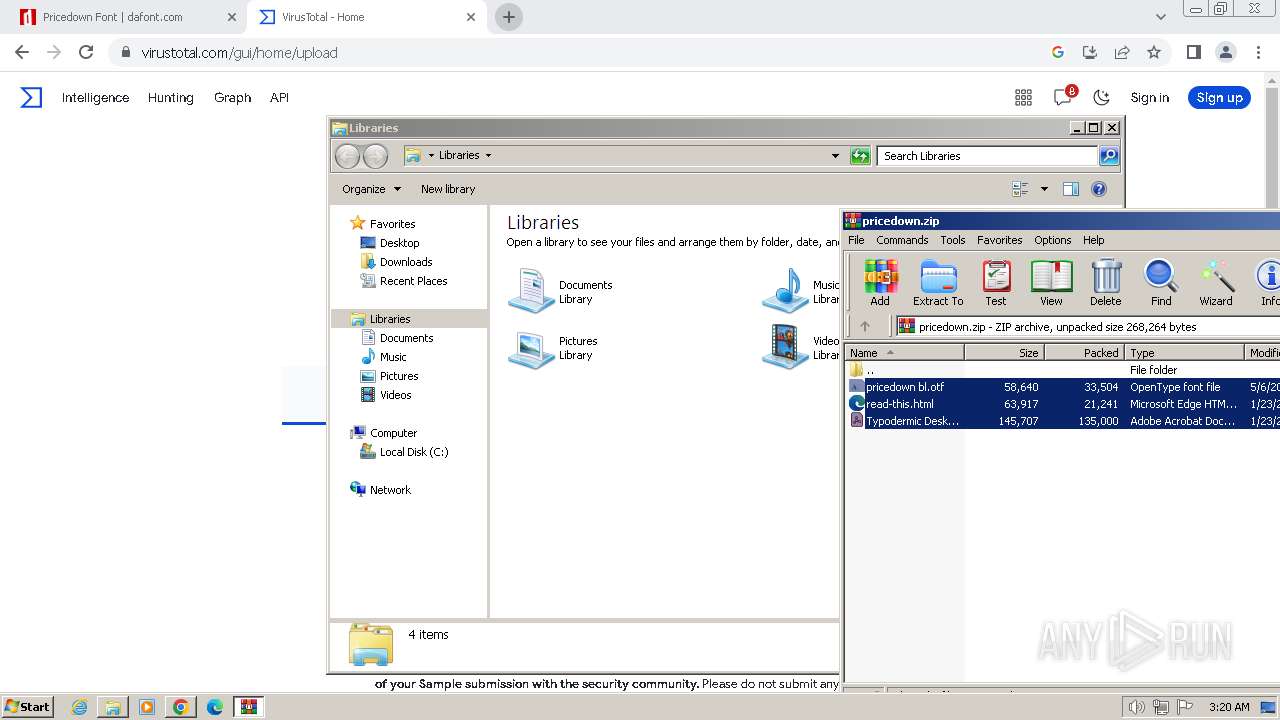This screenshot has height=720, width=1280.
Task: Open the Videos library icon in main pane
Action: click(x=785, y=348)
